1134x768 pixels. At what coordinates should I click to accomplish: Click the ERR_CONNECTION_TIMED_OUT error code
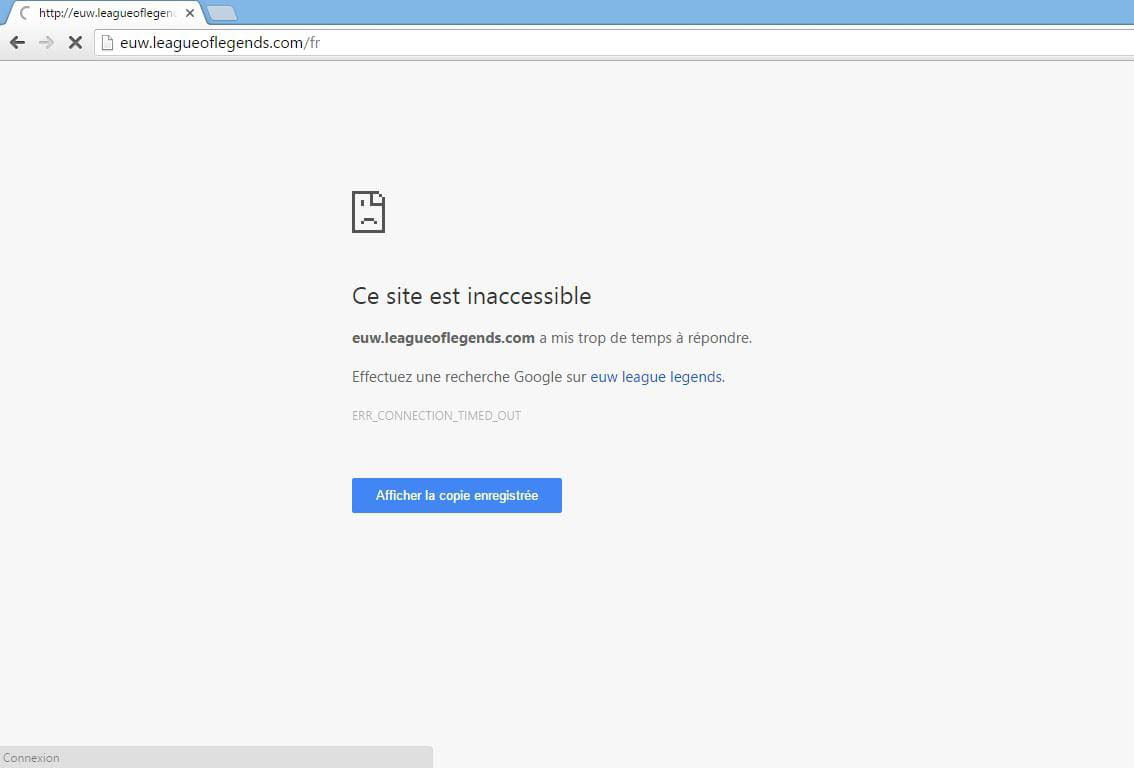click(x=436, y=416)
